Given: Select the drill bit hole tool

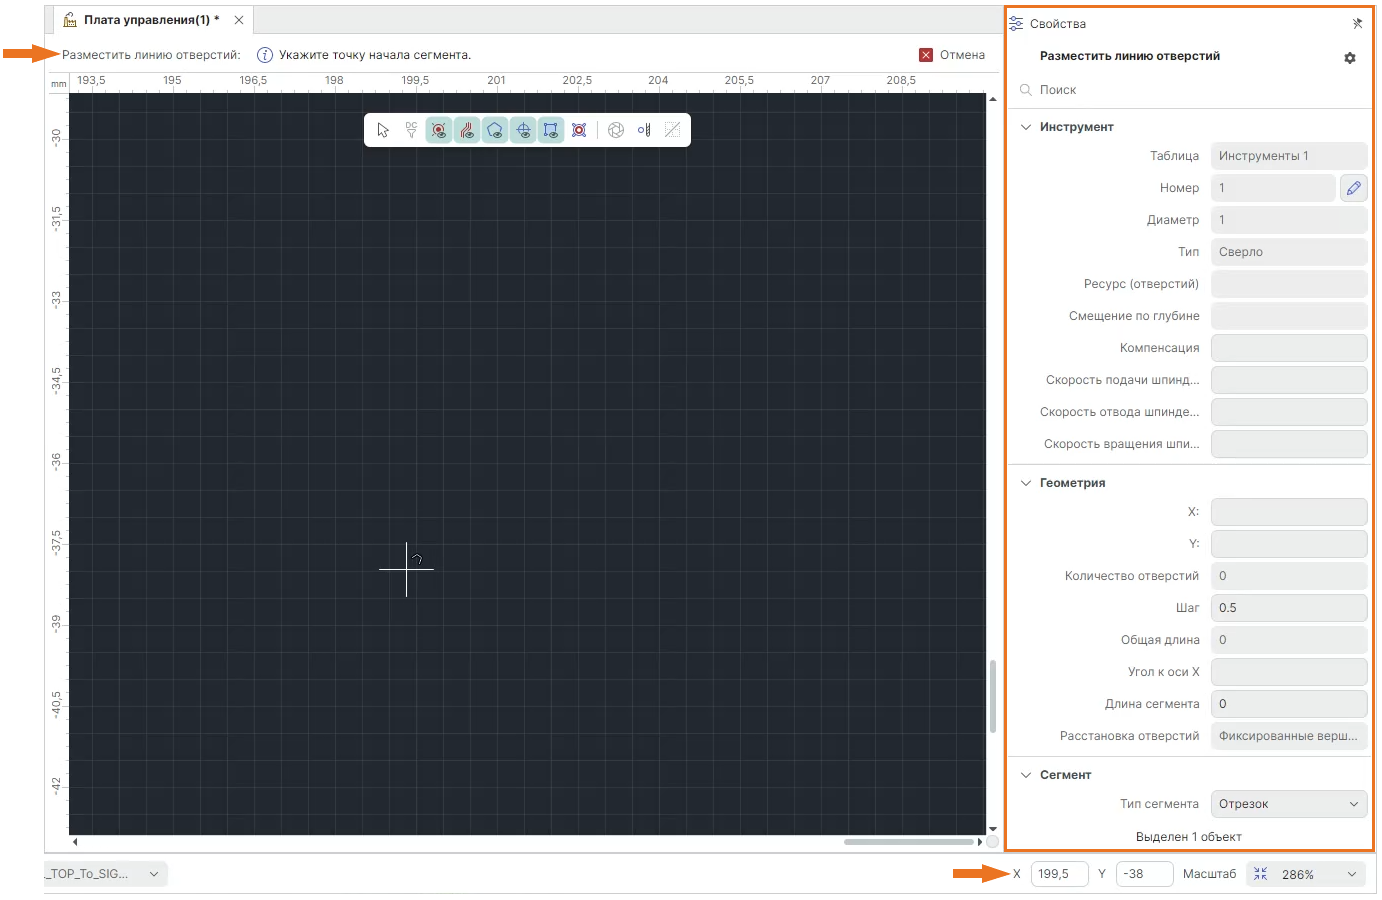Looking at the screenshot, I should click(644, 130).
